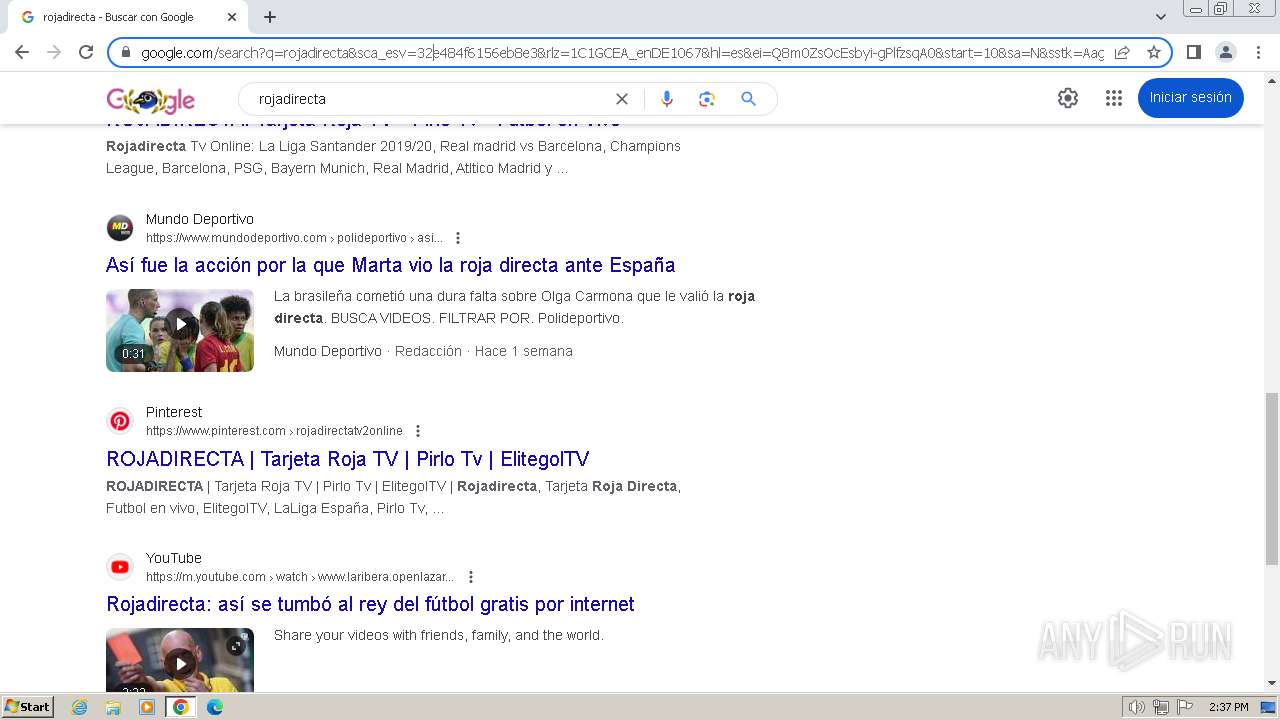The image size is (1280, 720).
Task: Click the Google logo
Action: (x=151, y=99)
